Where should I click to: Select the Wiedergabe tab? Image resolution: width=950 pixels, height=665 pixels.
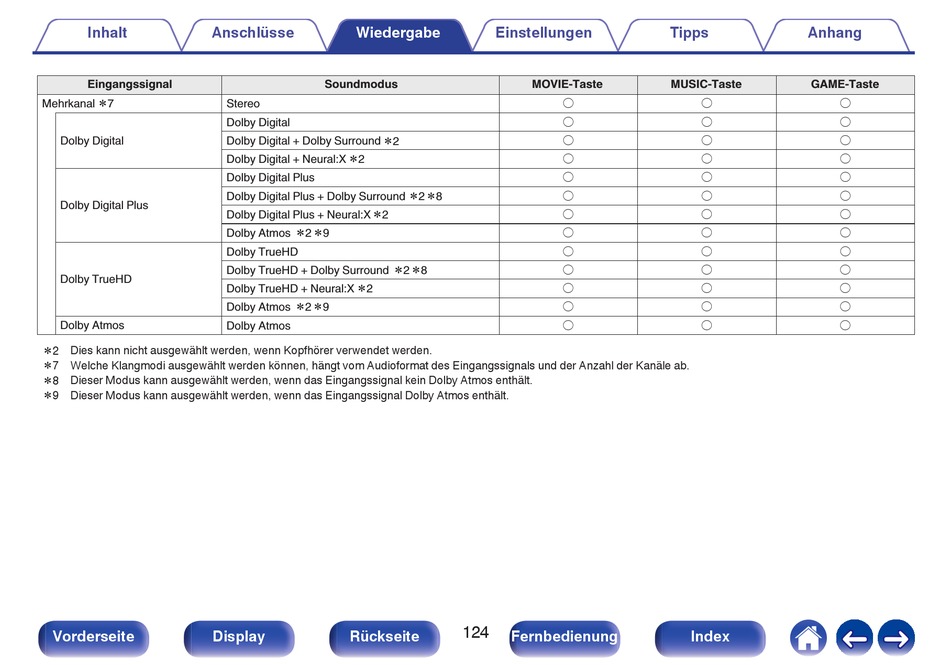(x=398, y=33)
